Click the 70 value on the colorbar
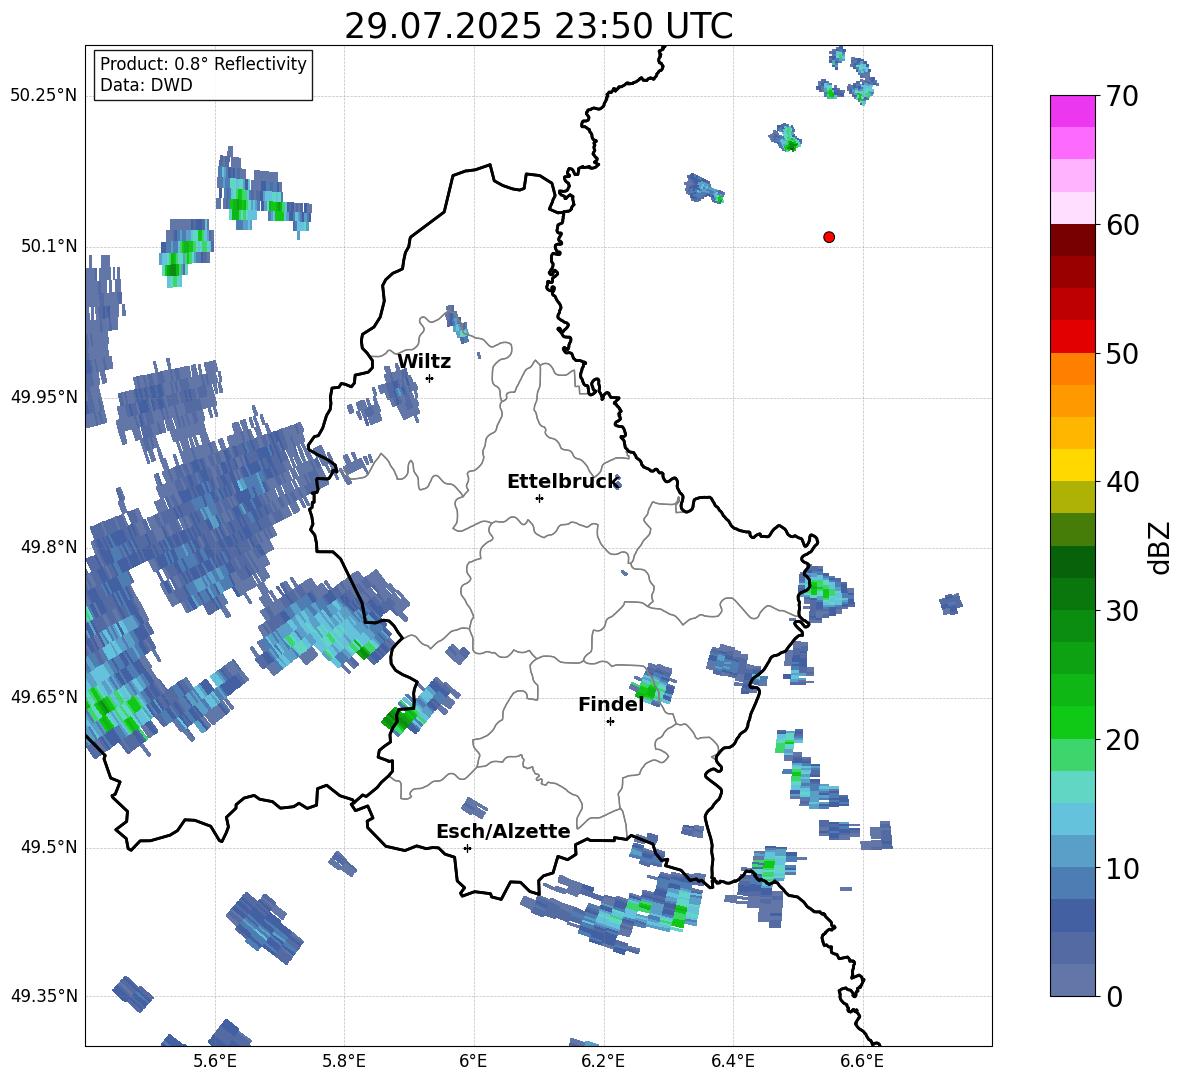The image size is (1184, 1081). 1121,96
